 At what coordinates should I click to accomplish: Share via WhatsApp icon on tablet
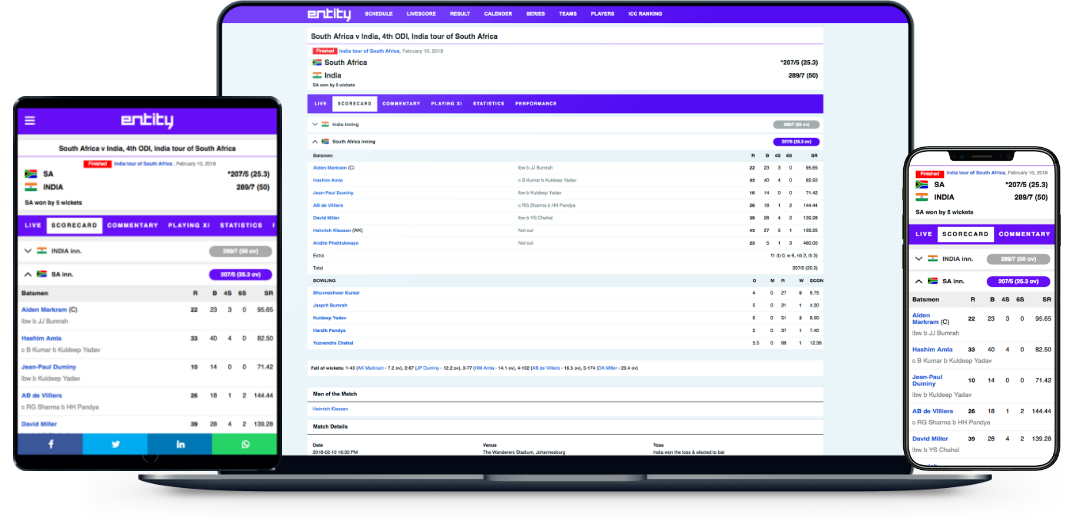(245, 444)
